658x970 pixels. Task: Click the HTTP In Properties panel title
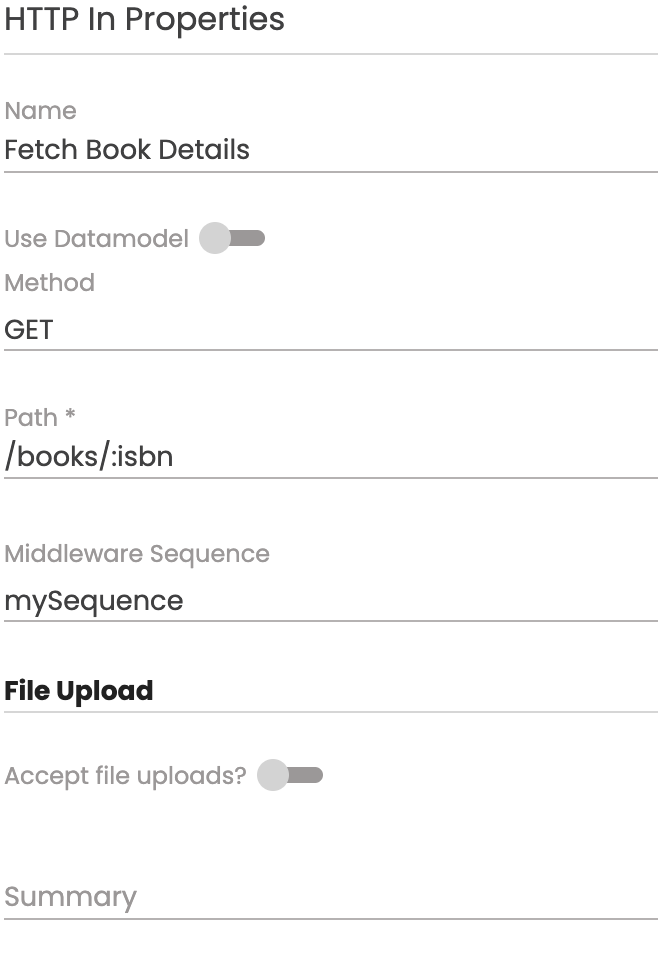[x=144, y=19]
